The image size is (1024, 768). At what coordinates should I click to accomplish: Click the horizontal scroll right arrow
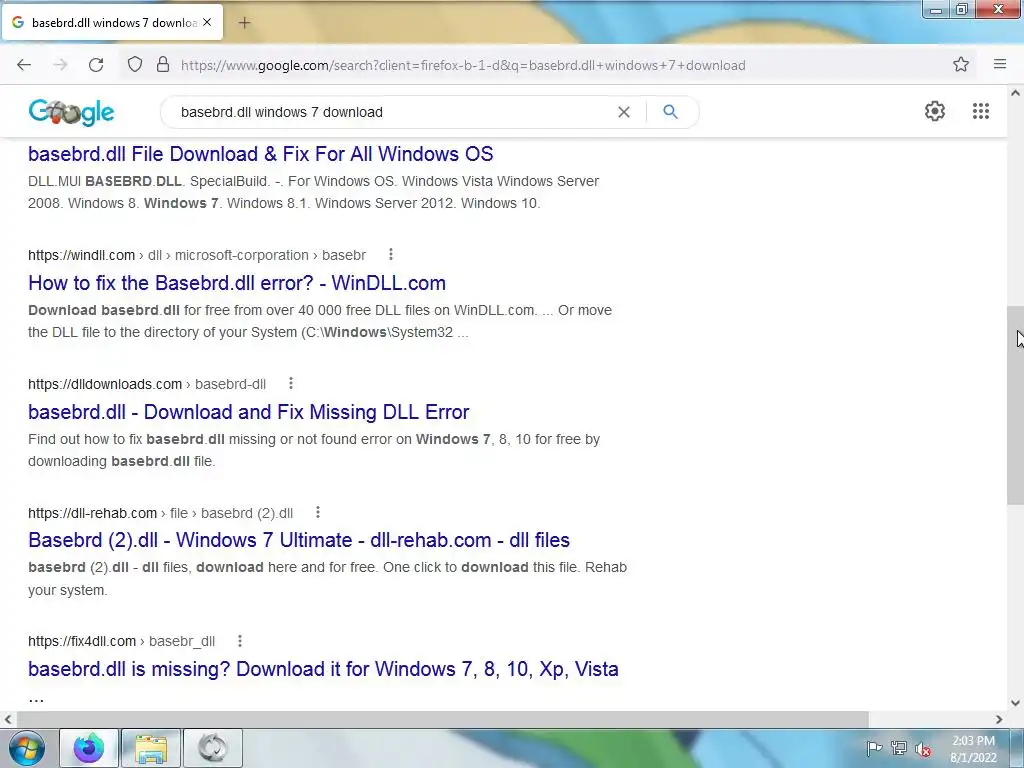click(999, 720)
